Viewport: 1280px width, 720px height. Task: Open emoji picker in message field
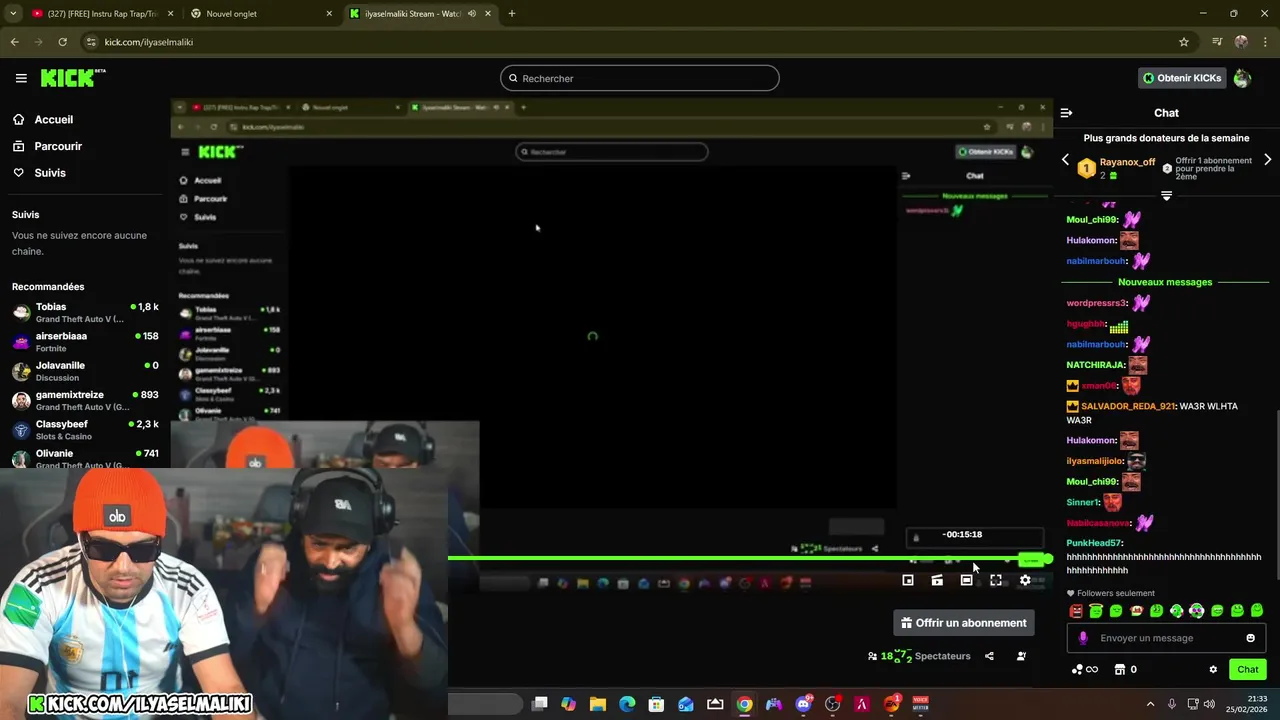(1250, 638)
